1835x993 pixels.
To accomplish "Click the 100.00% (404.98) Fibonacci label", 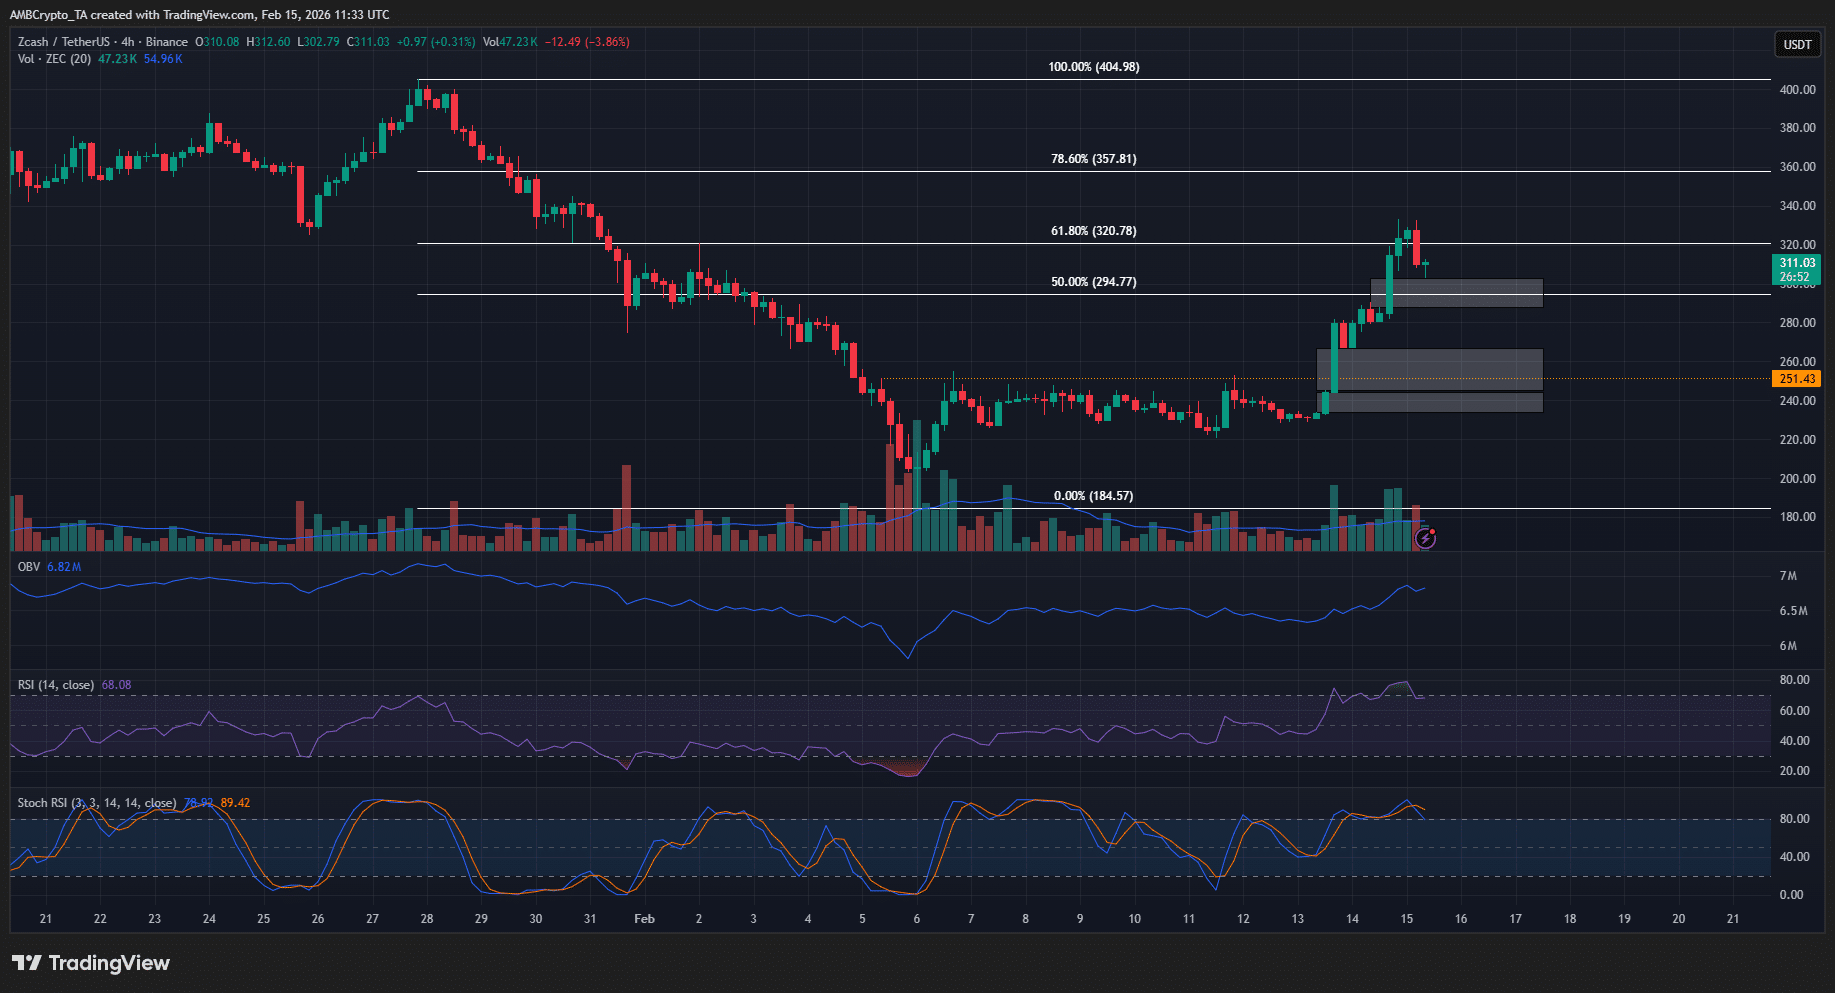I will point(1093,66).
